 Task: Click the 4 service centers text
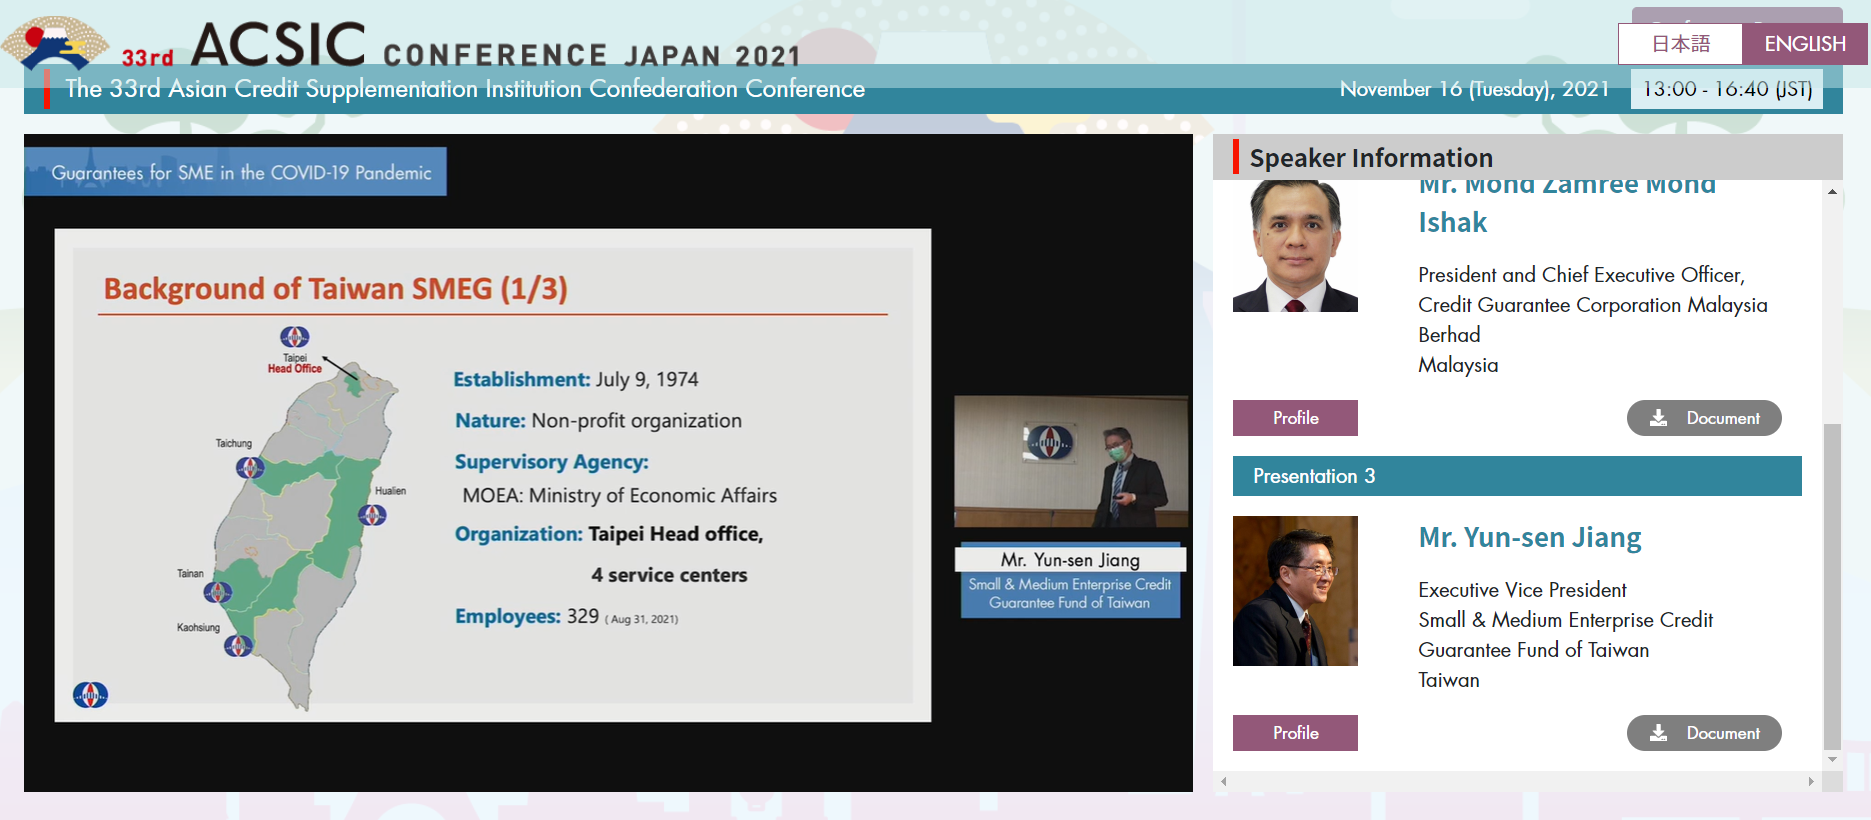[x=669, y=575]
